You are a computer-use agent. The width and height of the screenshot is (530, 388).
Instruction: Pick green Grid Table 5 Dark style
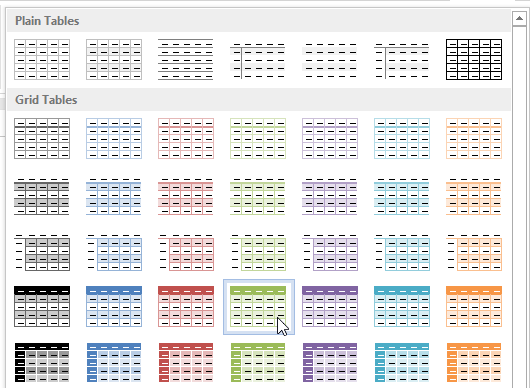click(x=258, y=363)
